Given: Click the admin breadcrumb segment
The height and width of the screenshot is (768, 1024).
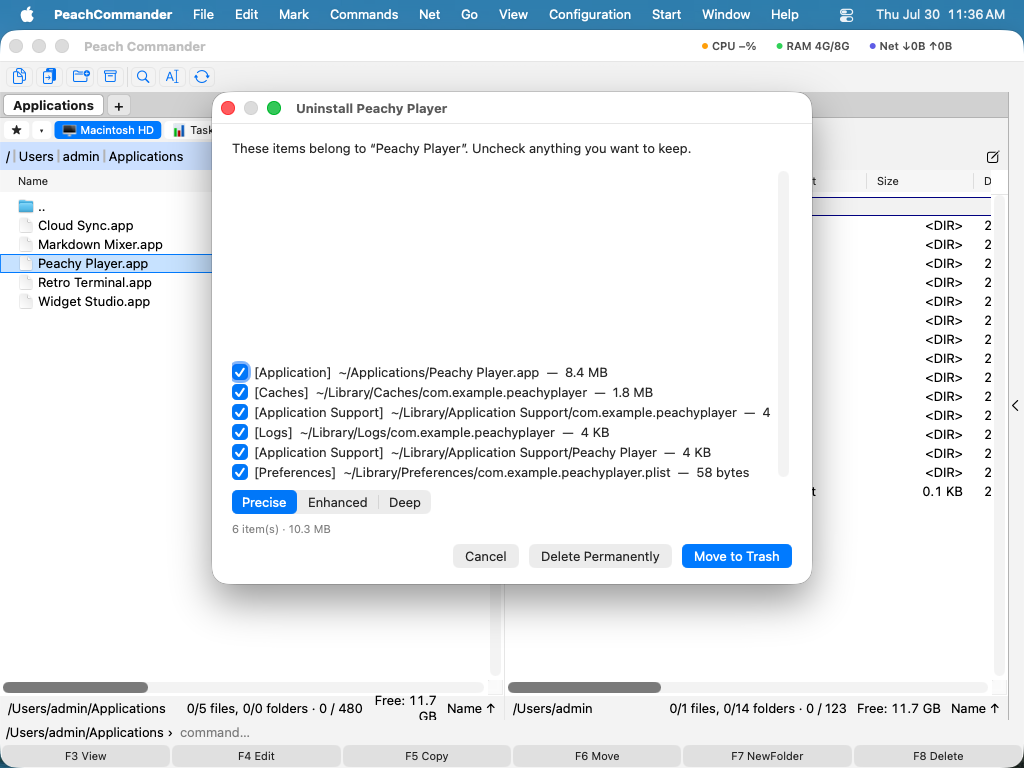Looking at the screenshot, I should (81, 157).
